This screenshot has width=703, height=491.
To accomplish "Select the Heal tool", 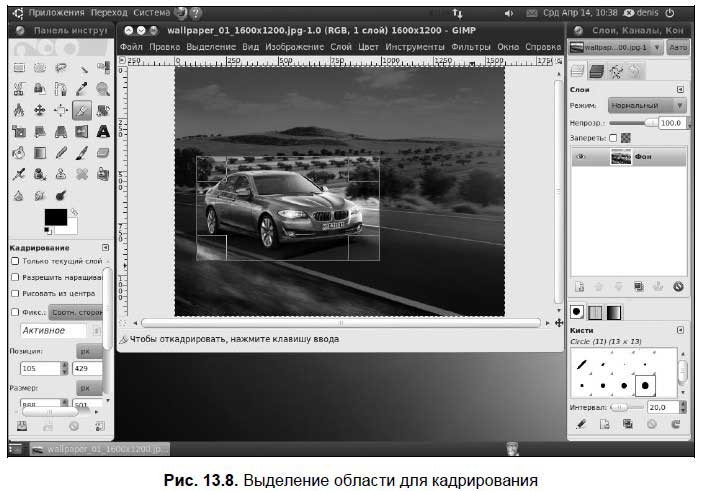I will click(82, 174).
